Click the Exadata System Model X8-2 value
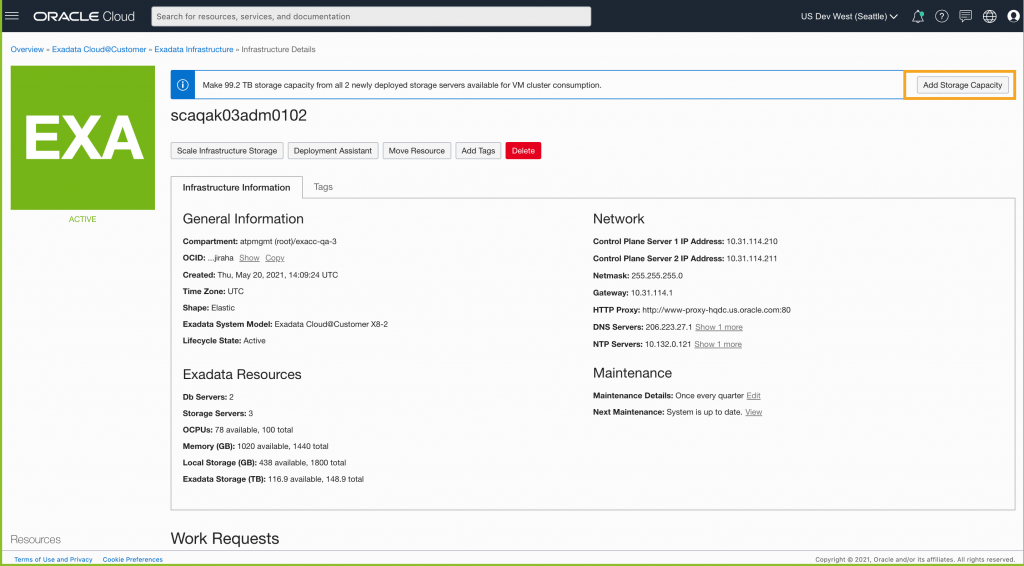1024x566 pixels. point(331,324)
